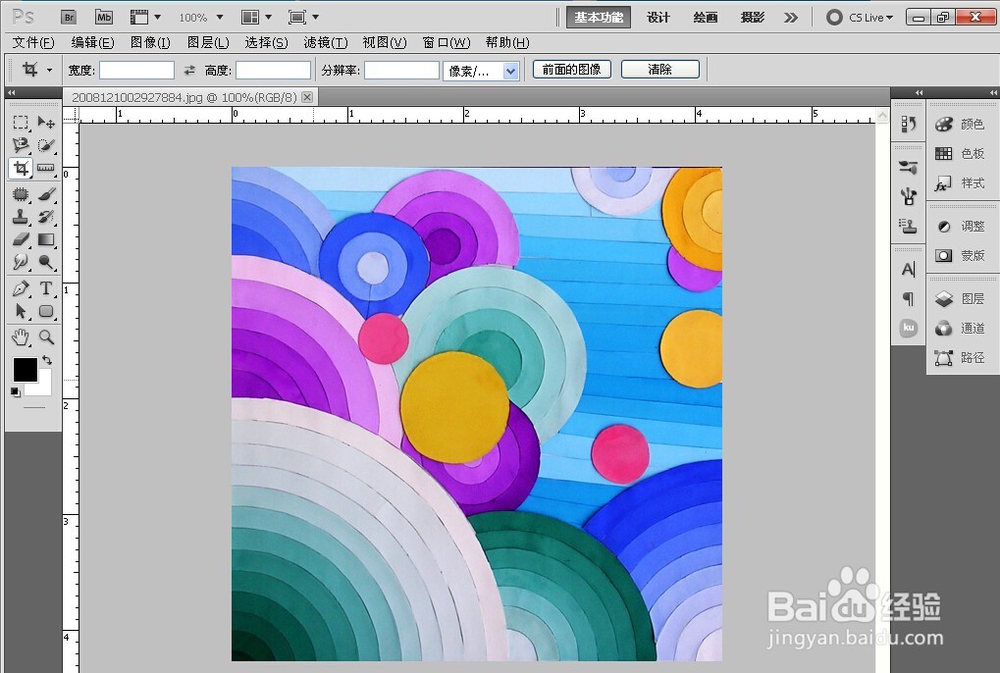Close the 2008121002927884.jpg document tab
Viewport: 1000px width, 673px height.
307,97
